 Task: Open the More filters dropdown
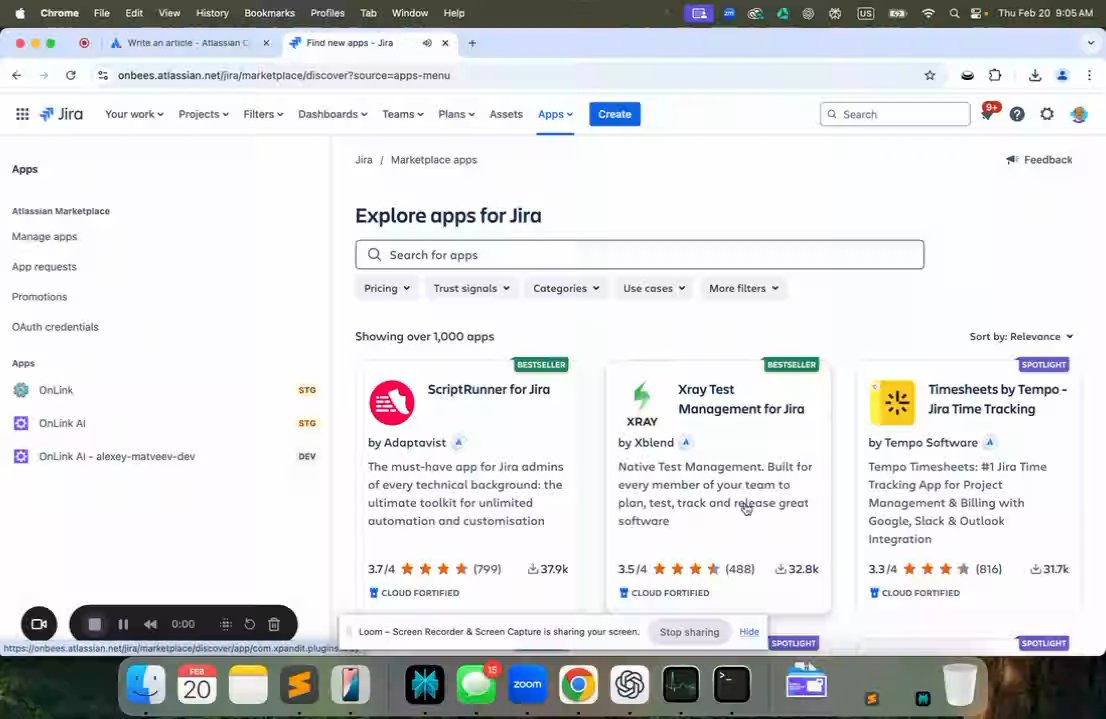point(743,288)
